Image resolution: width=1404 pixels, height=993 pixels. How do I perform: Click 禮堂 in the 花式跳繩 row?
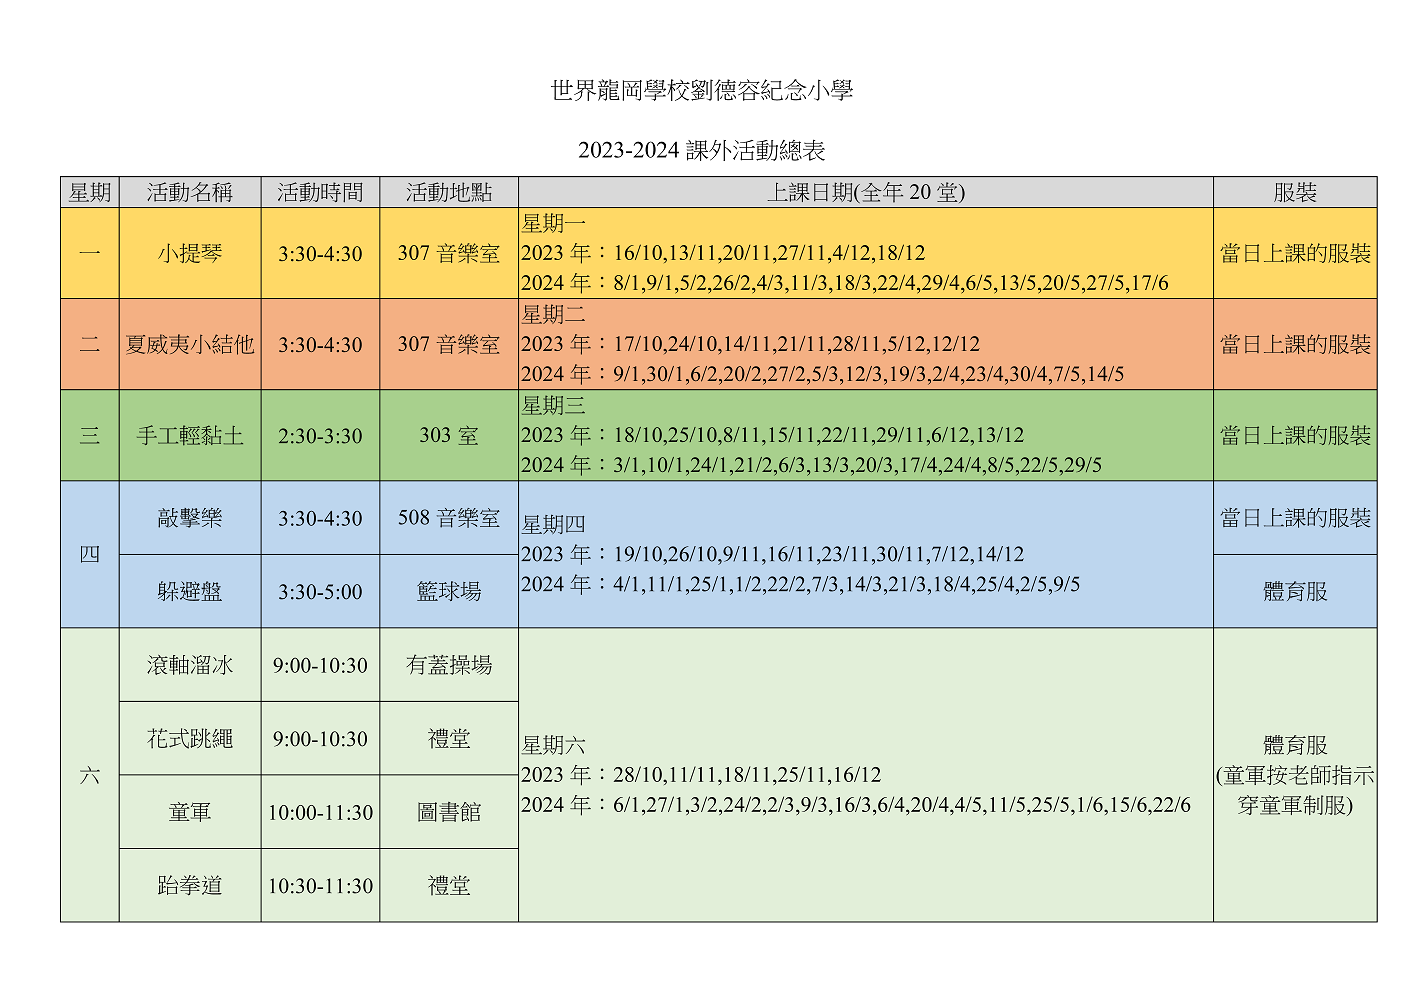449,738
